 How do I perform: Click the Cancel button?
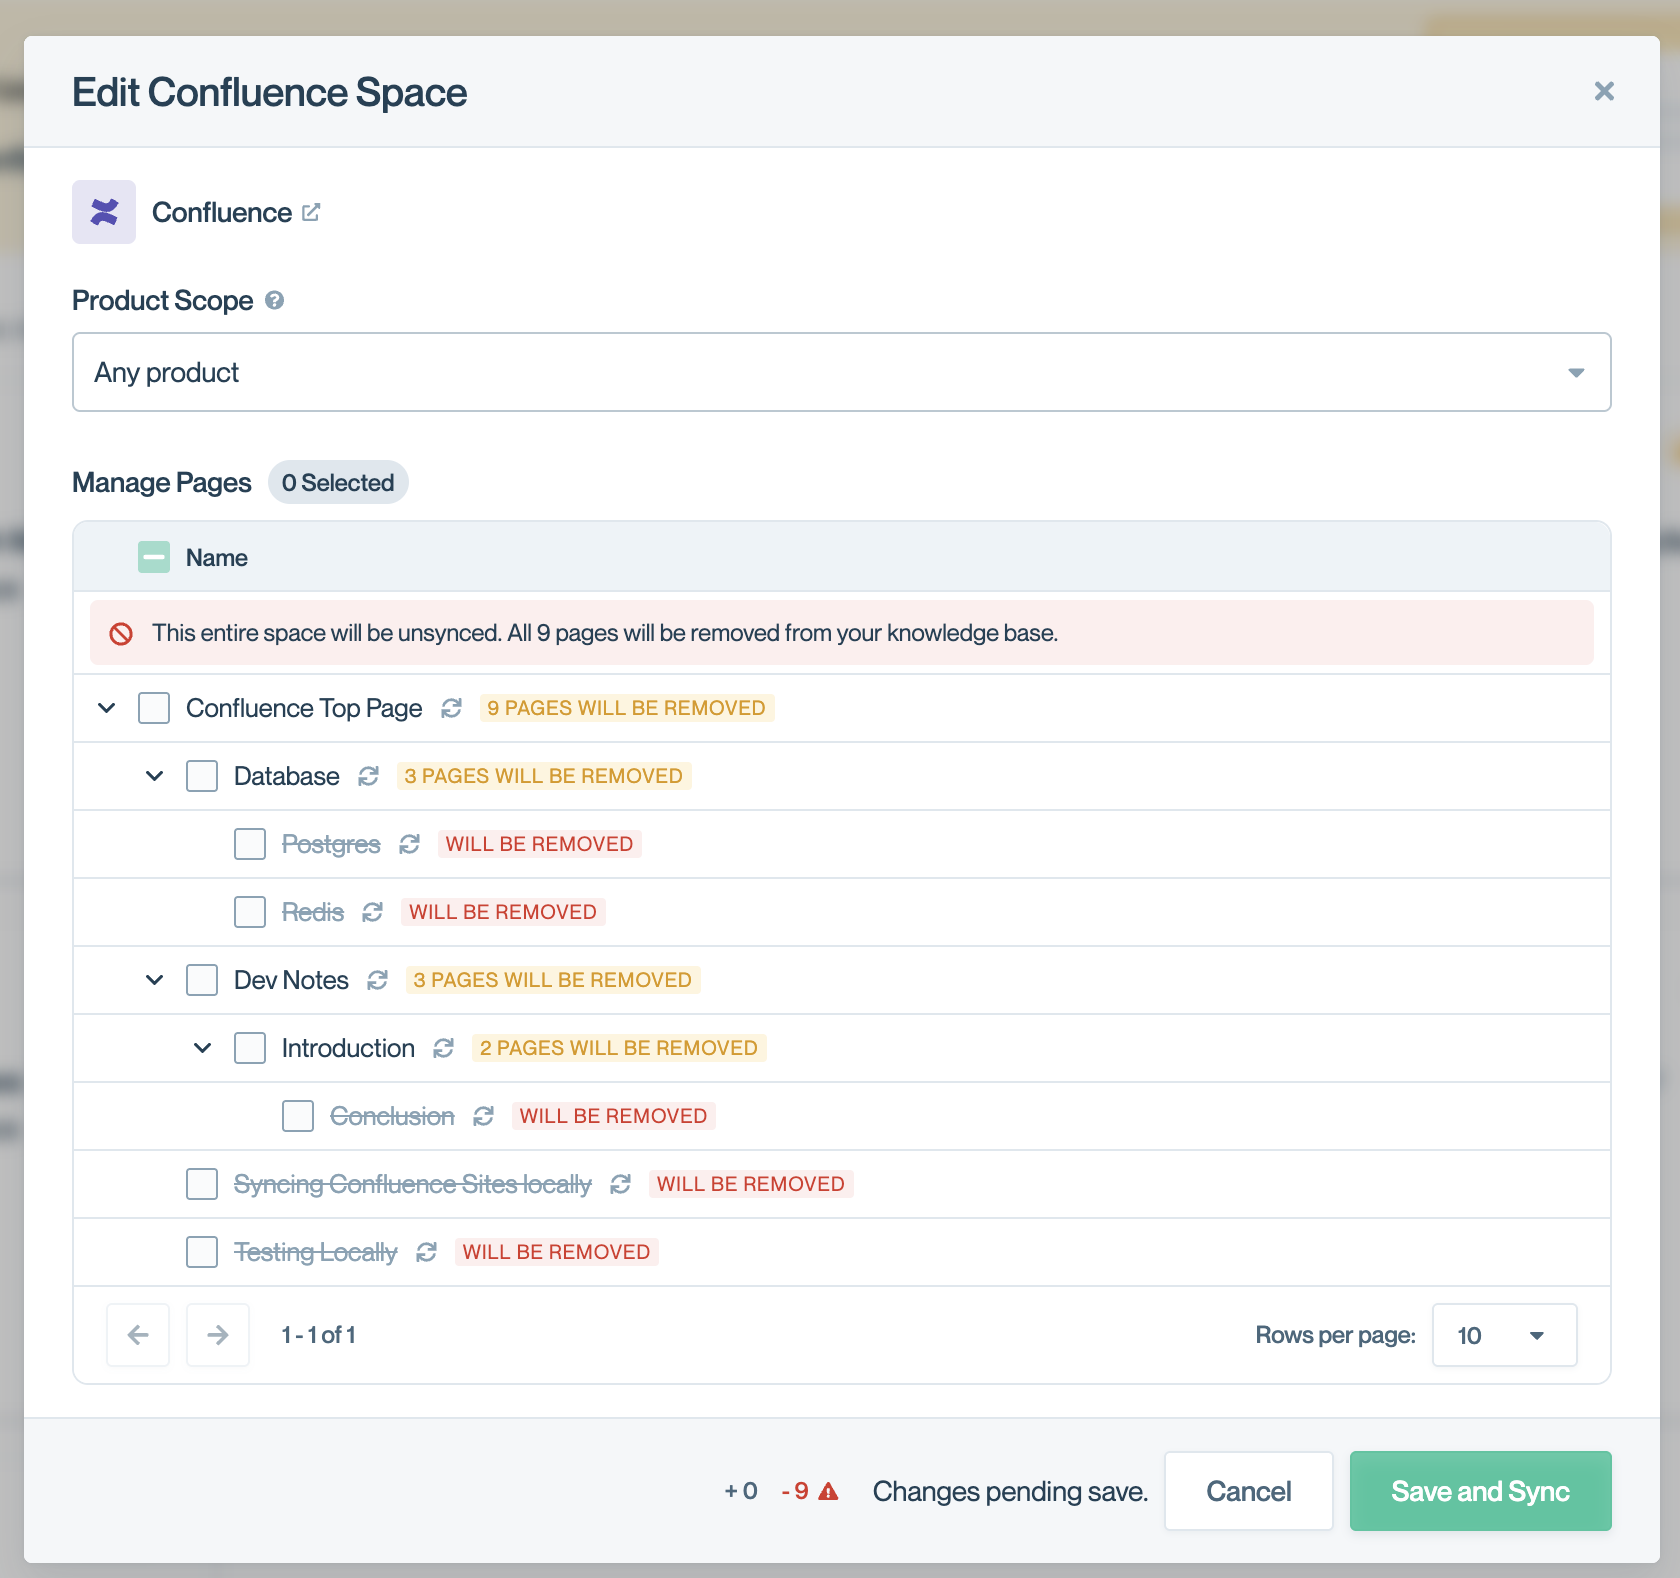[x=1249, y=1491]
